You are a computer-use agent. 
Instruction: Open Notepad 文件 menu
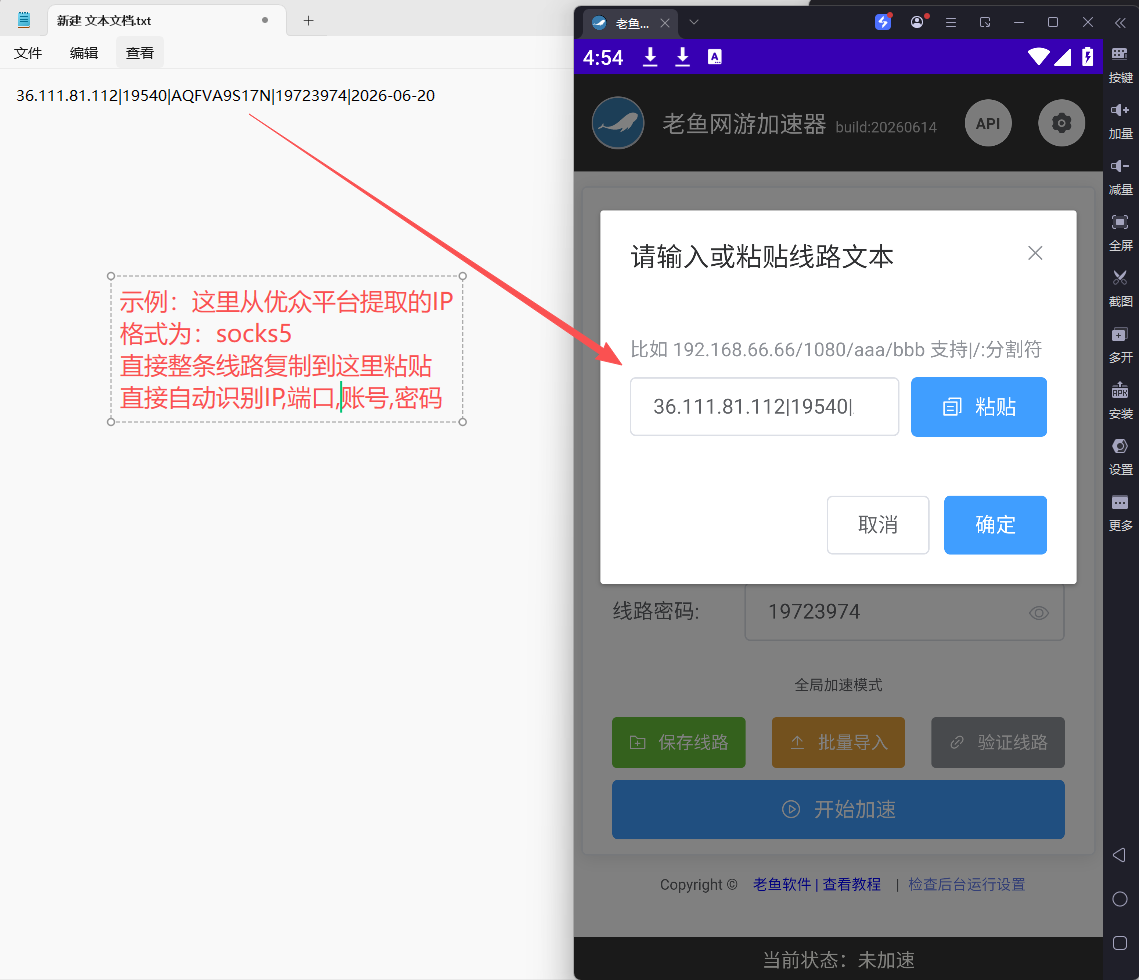pyautogui.click(x=28, y=53)
